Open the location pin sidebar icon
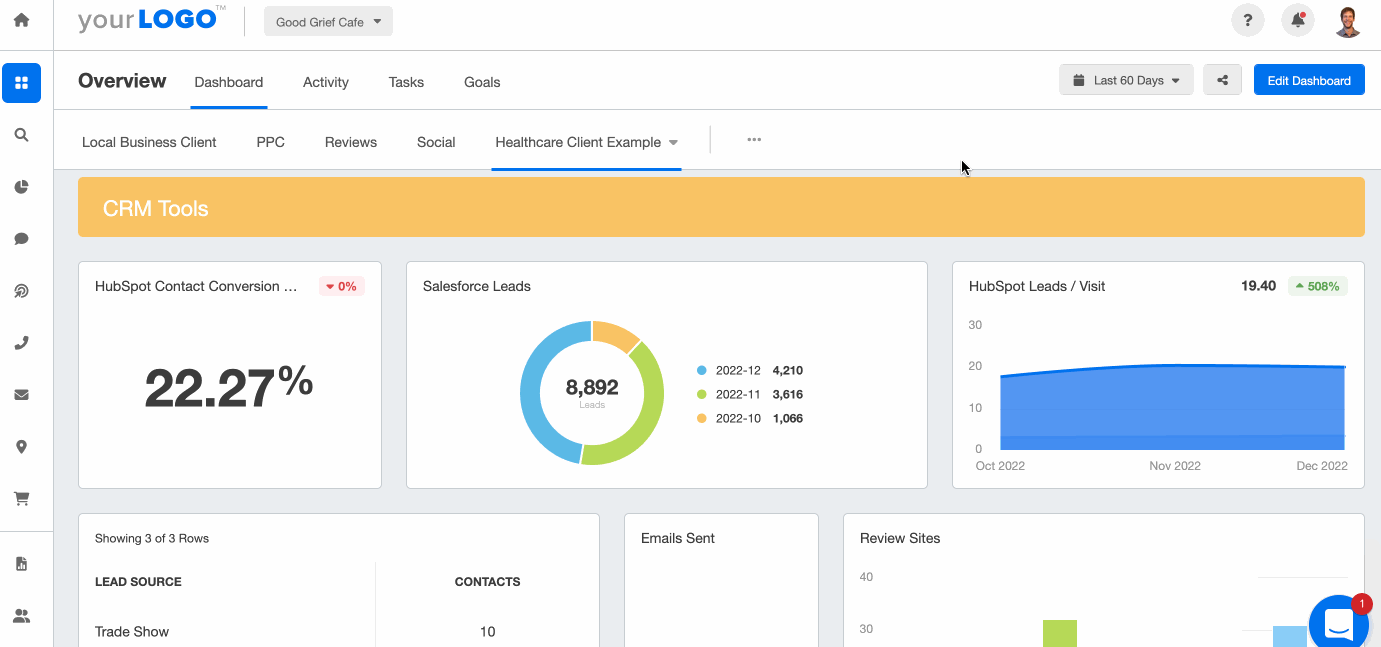1381x647 pixels. [21, 447]
